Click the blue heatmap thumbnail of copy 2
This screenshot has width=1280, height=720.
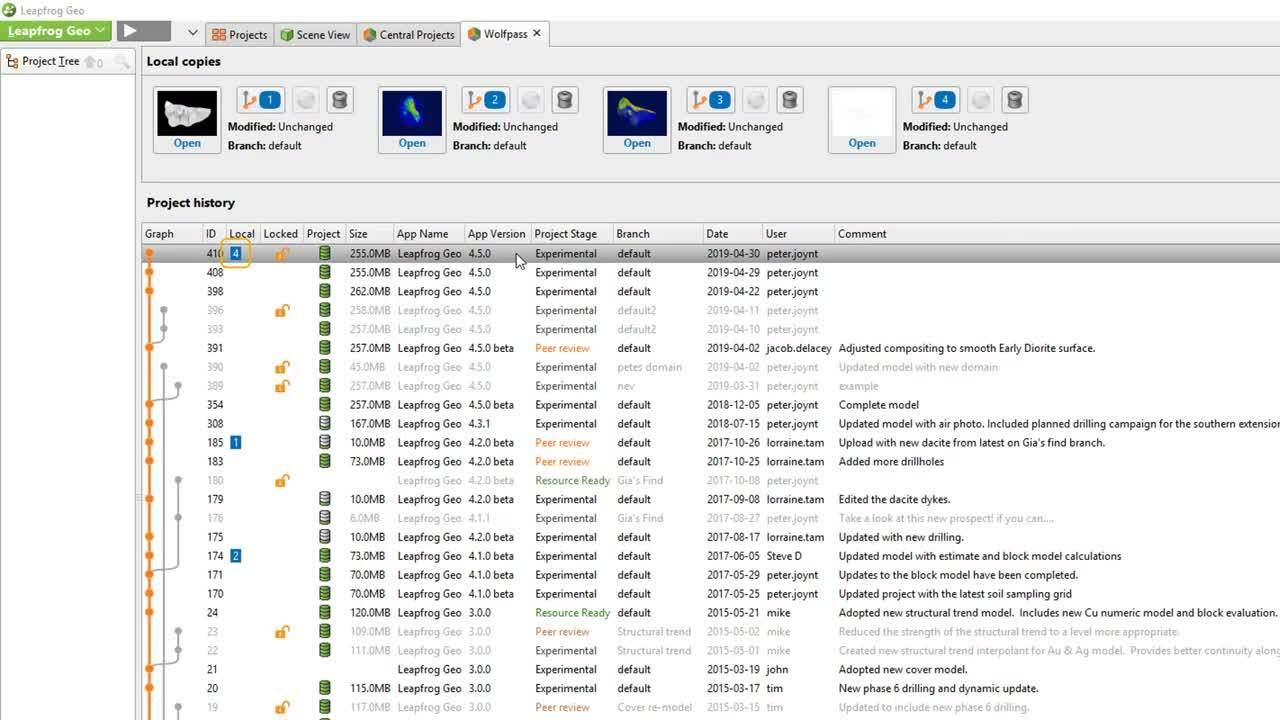point(412,113)
